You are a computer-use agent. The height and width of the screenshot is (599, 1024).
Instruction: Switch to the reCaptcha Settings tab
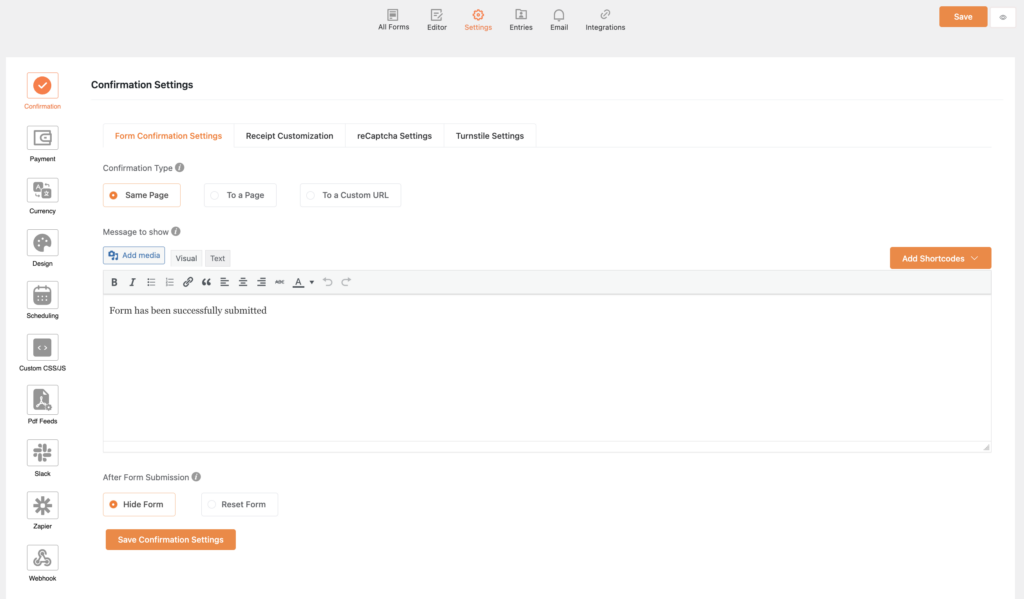[394, 136]
